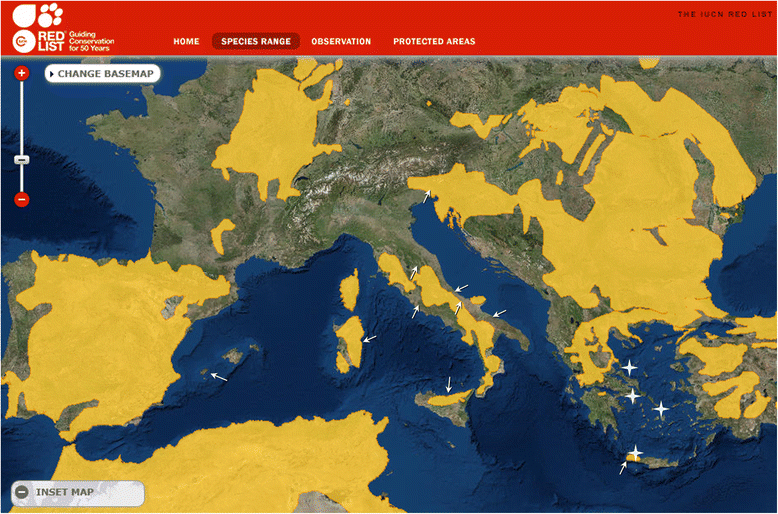Switch to the Observation tab
This screenshot has height=514, width=778.
(x=341, y=42)
